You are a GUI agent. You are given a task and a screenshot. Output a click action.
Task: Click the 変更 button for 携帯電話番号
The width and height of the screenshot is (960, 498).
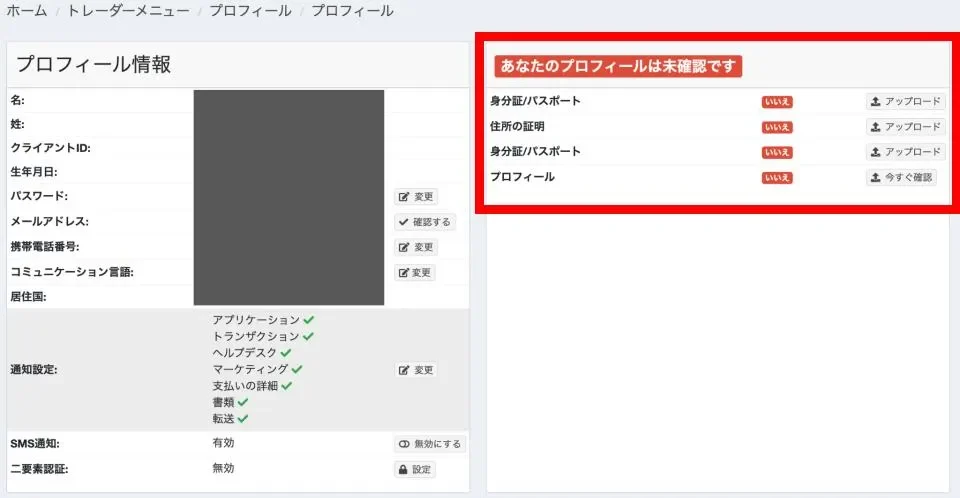(416, 247)
